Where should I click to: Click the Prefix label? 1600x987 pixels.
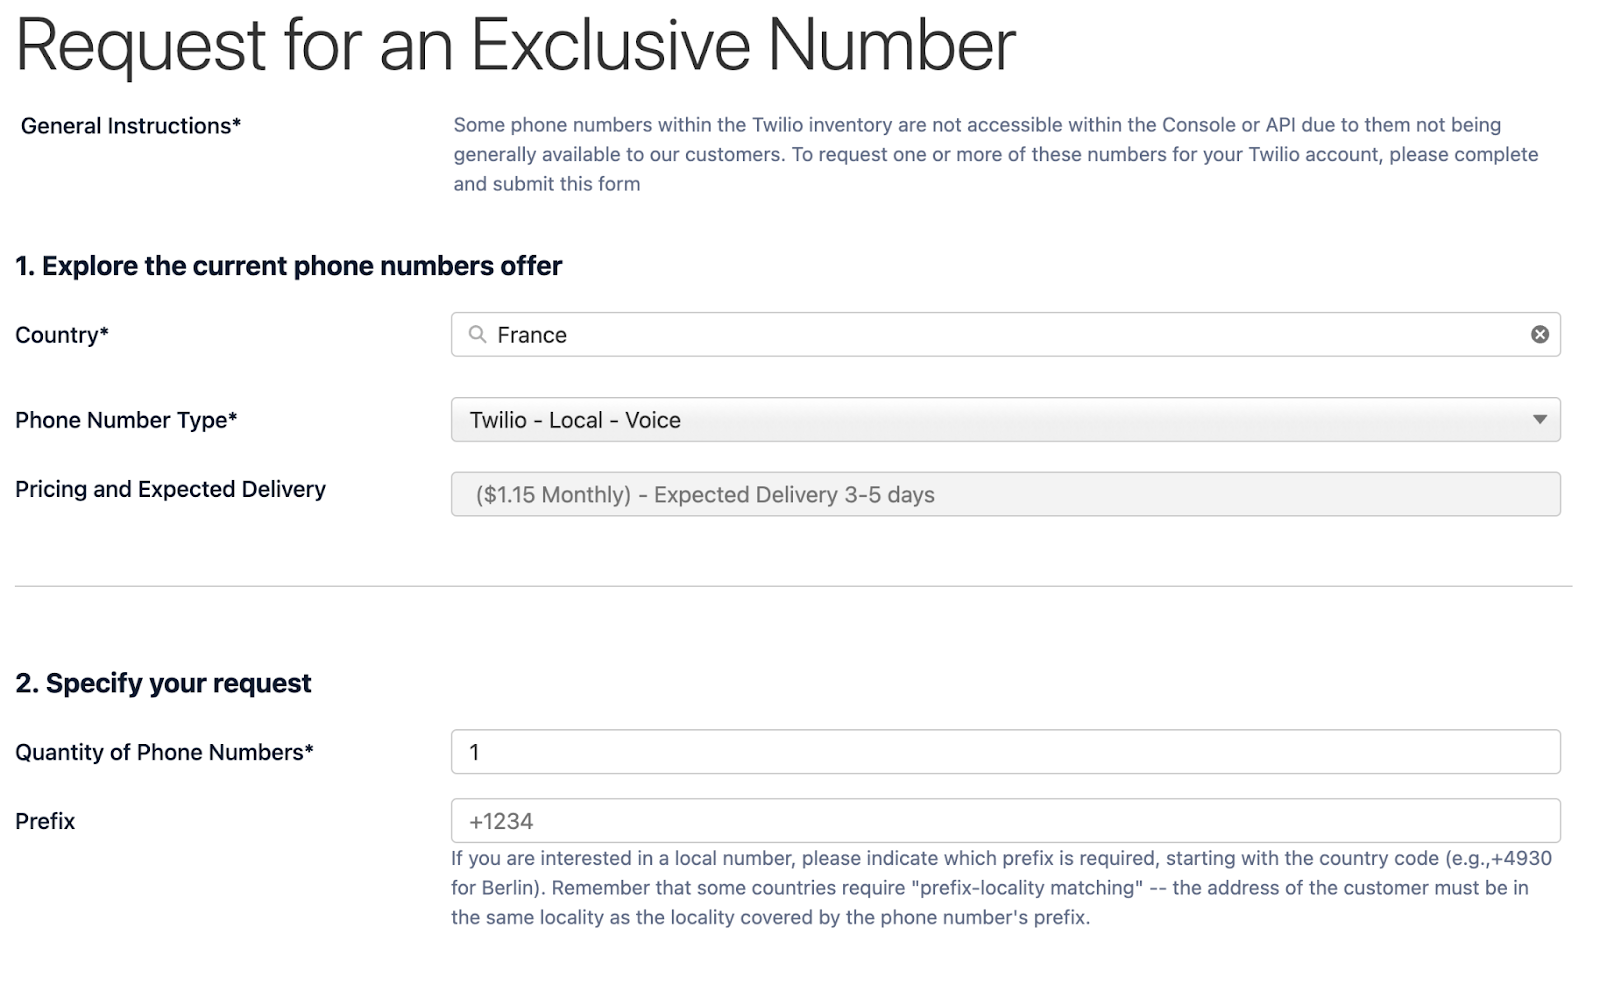pyautogui.click(x=45, y=821)
